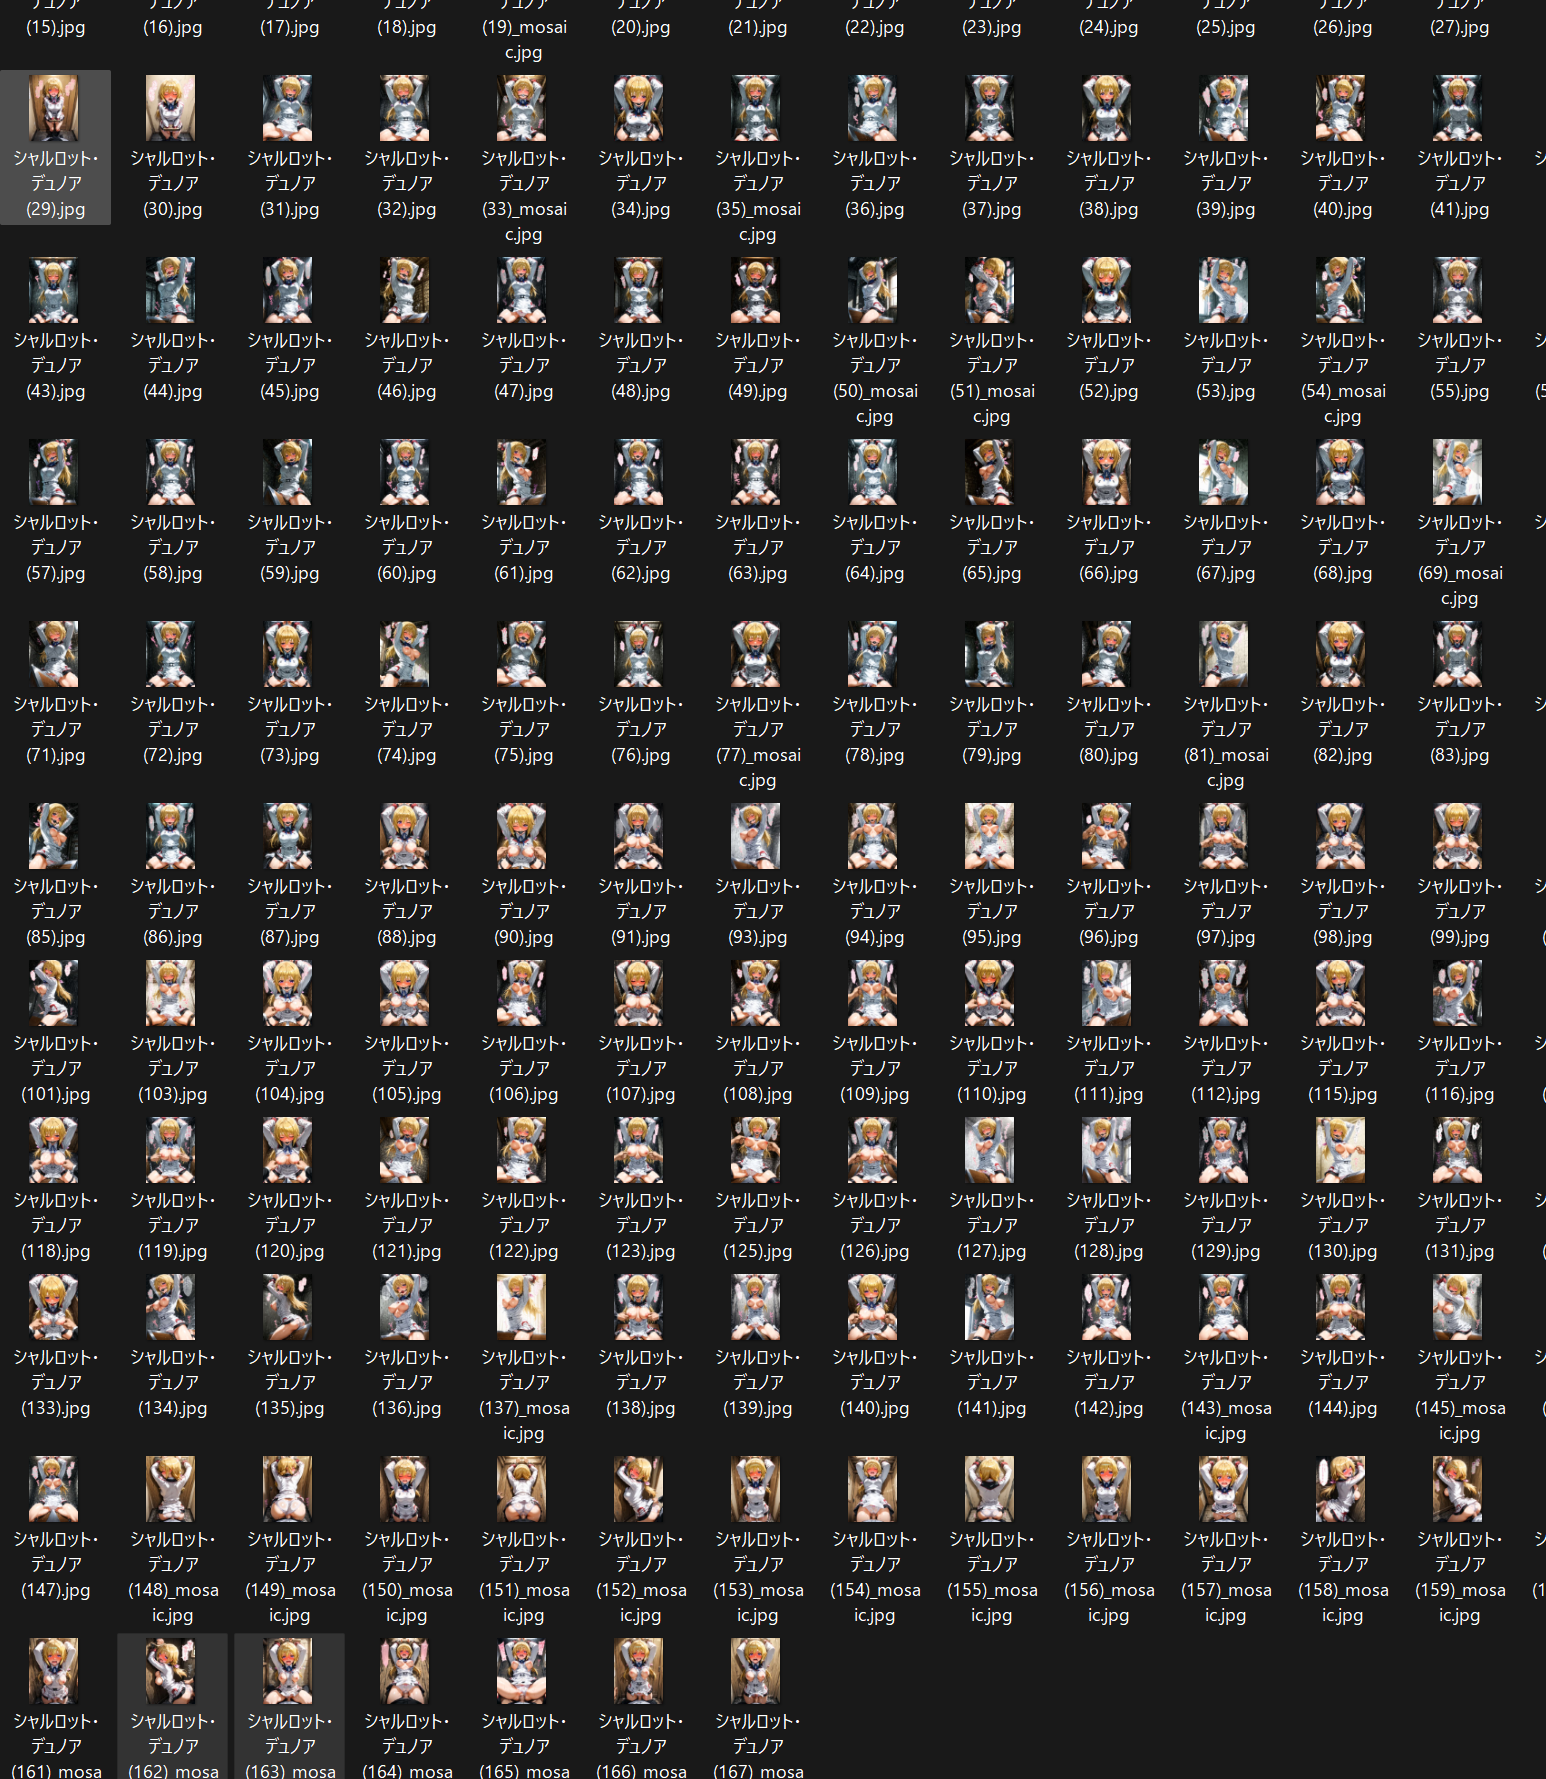Click label シャルロット・デュノア (77)_mosaic.jpg

758,743
